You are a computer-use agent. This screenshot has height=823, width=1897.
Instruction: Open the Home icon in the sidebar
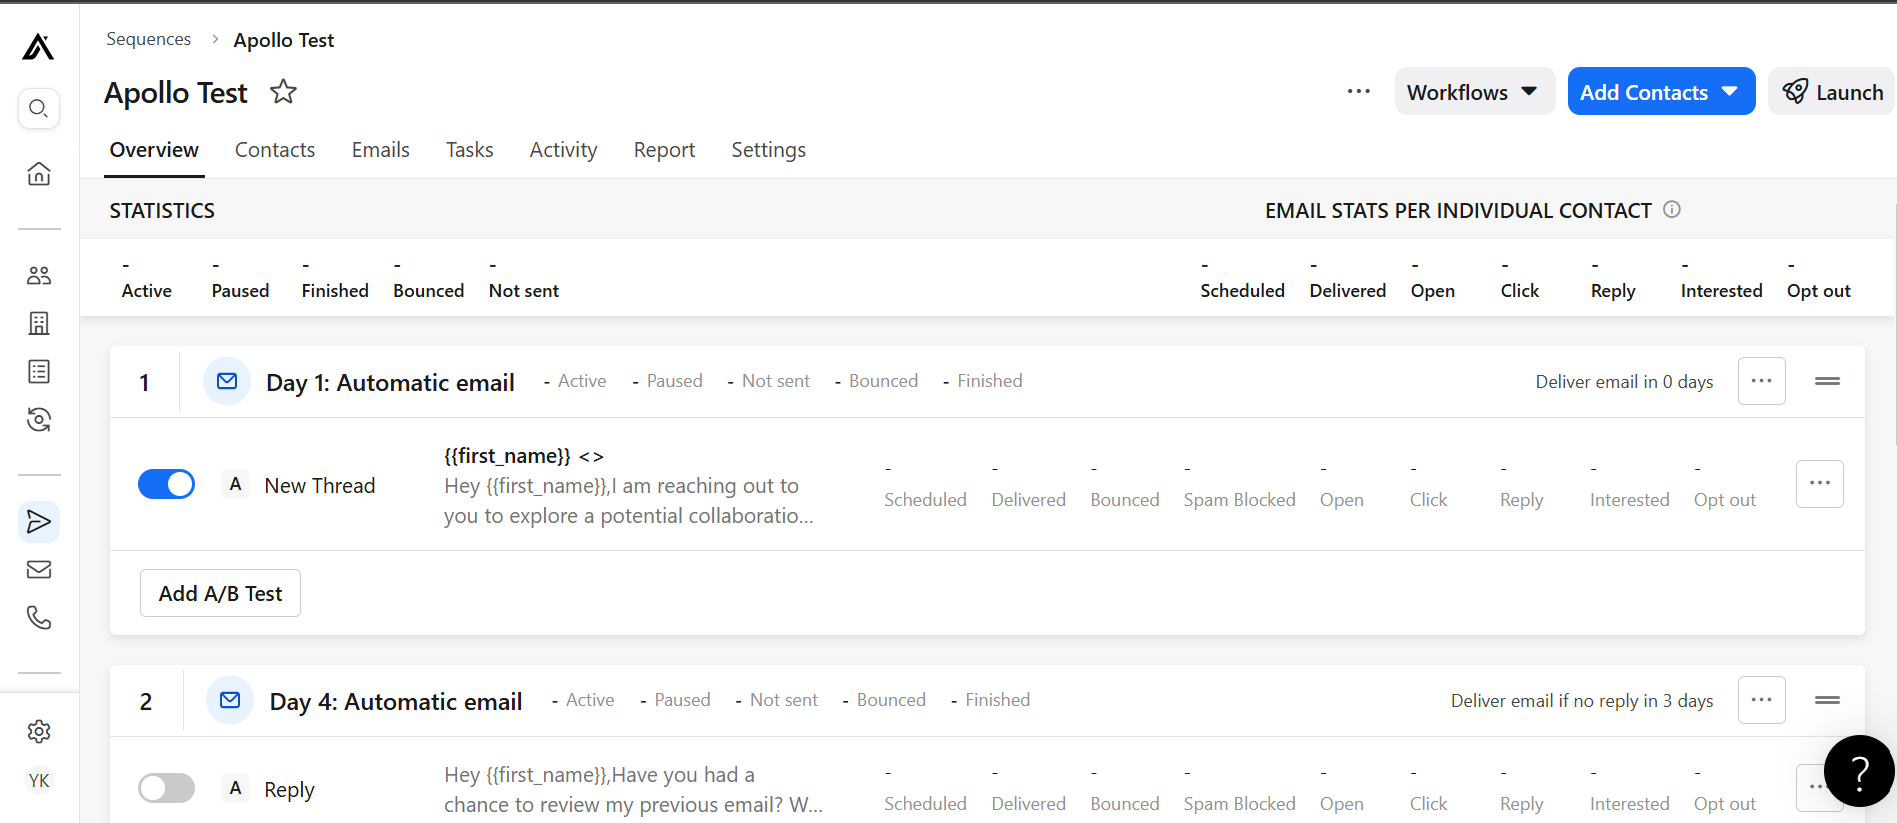coord(38,174)
